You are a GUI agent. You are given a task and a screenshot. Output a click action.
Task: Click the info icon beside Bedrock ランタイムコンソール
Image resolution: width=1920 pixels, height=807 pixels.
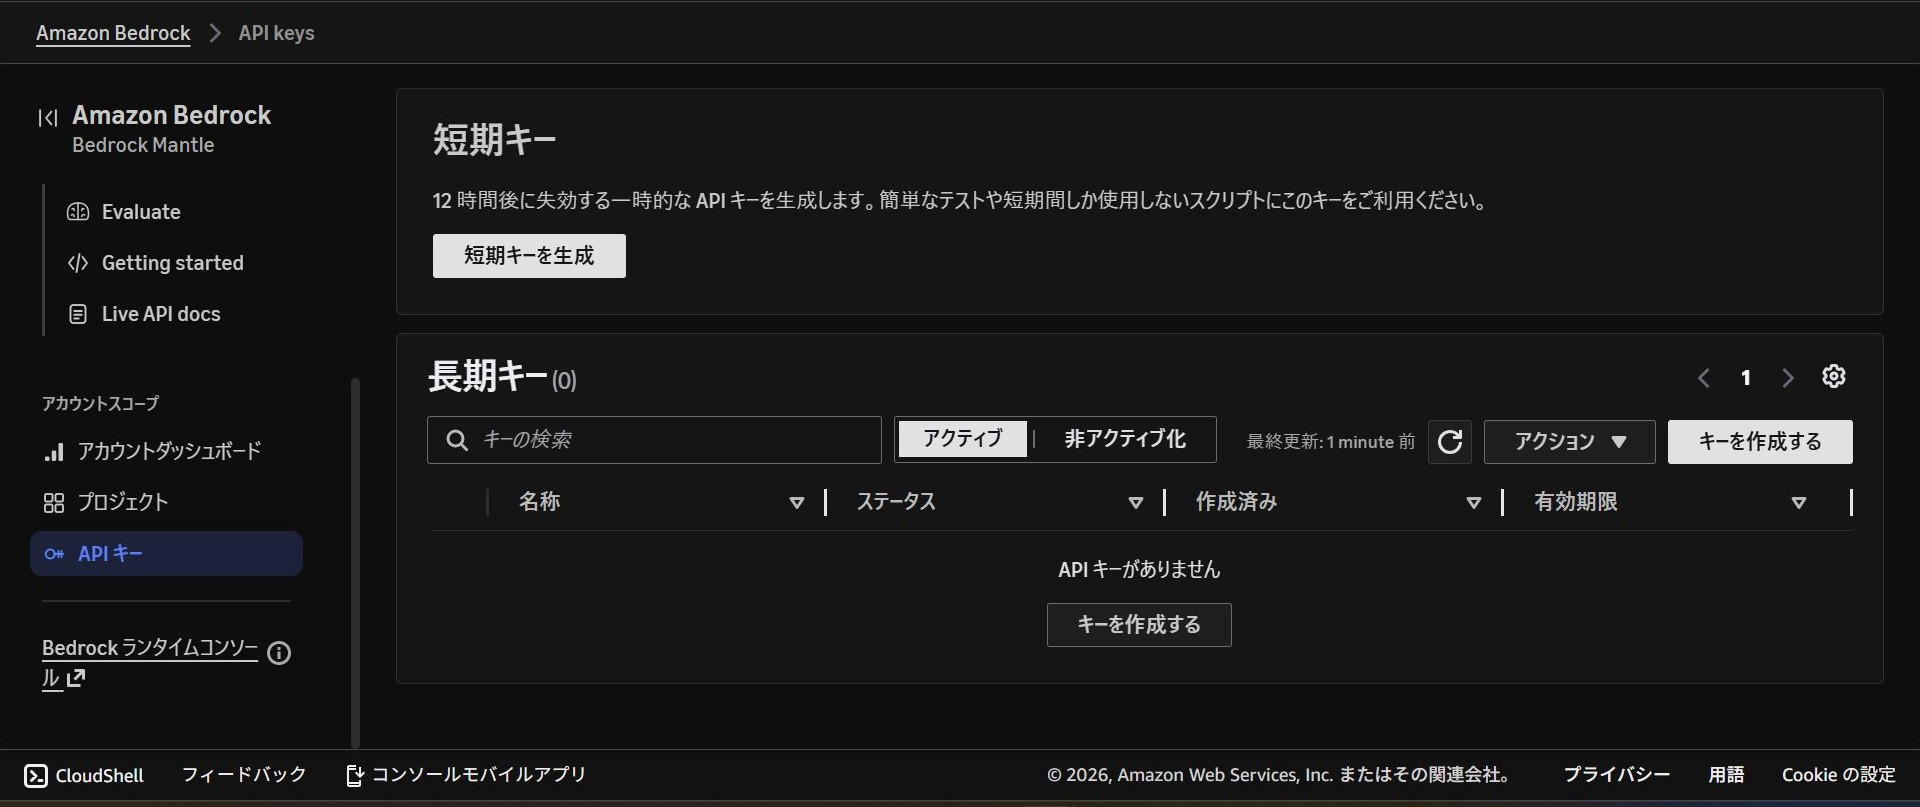click(x=279, y=653)
